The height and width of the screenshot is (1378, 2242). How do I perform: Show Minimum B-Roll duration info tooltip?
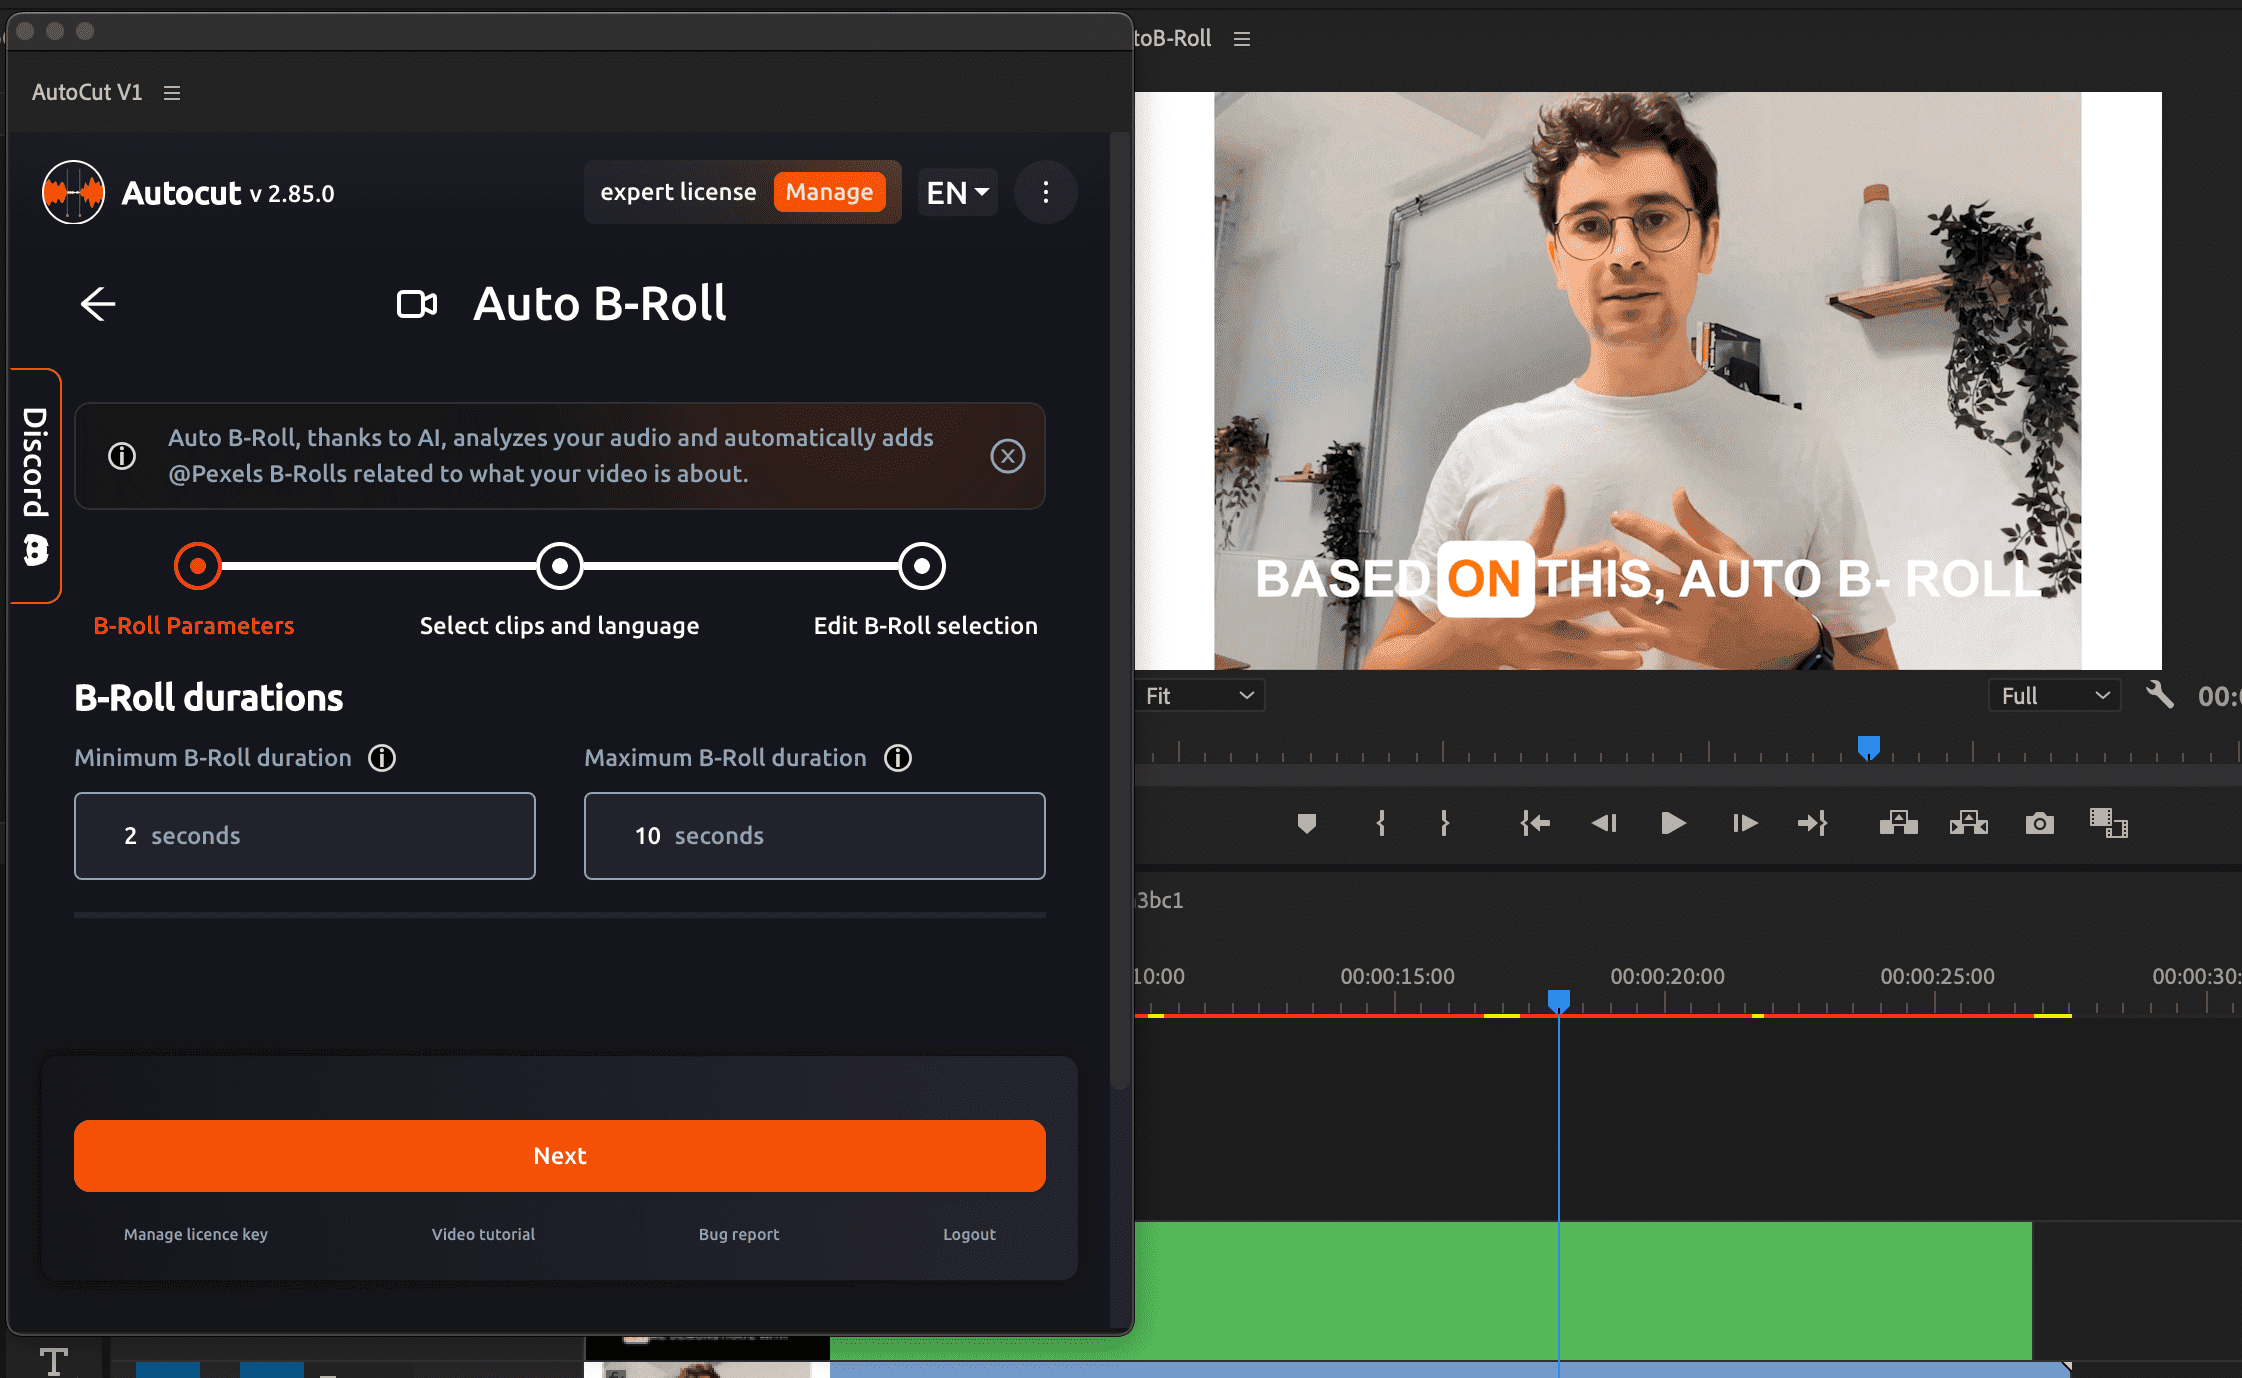[382, 758]
